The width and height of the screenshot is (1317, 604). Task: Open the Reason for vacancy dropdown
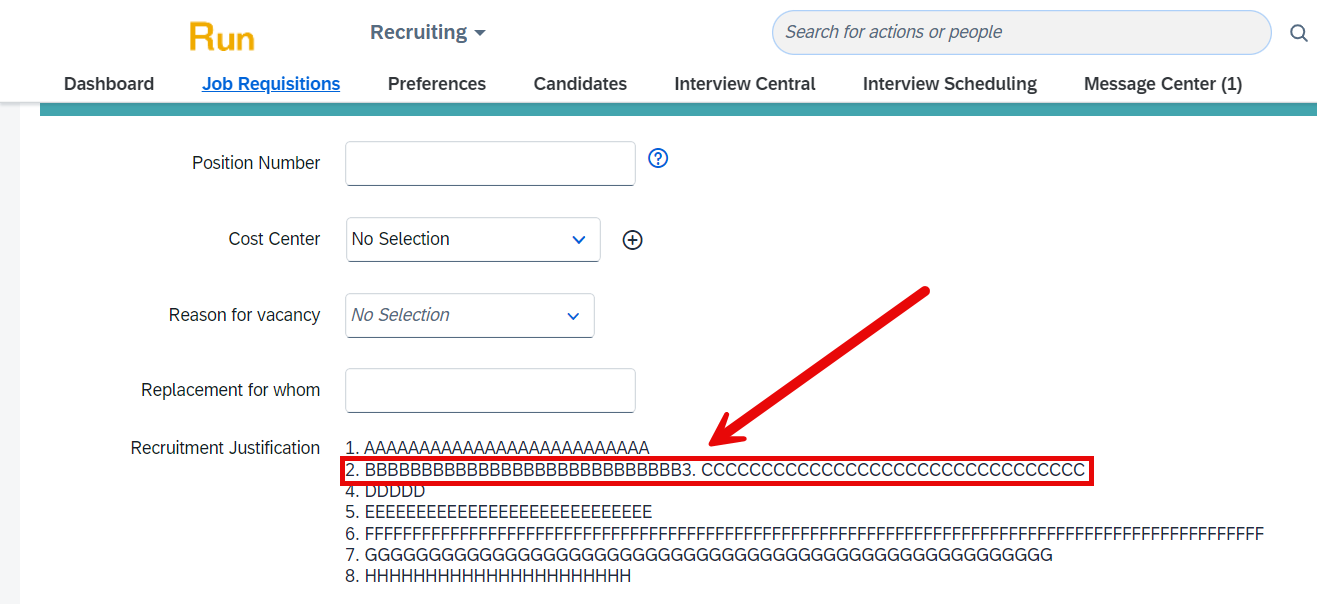coord(470,315)
